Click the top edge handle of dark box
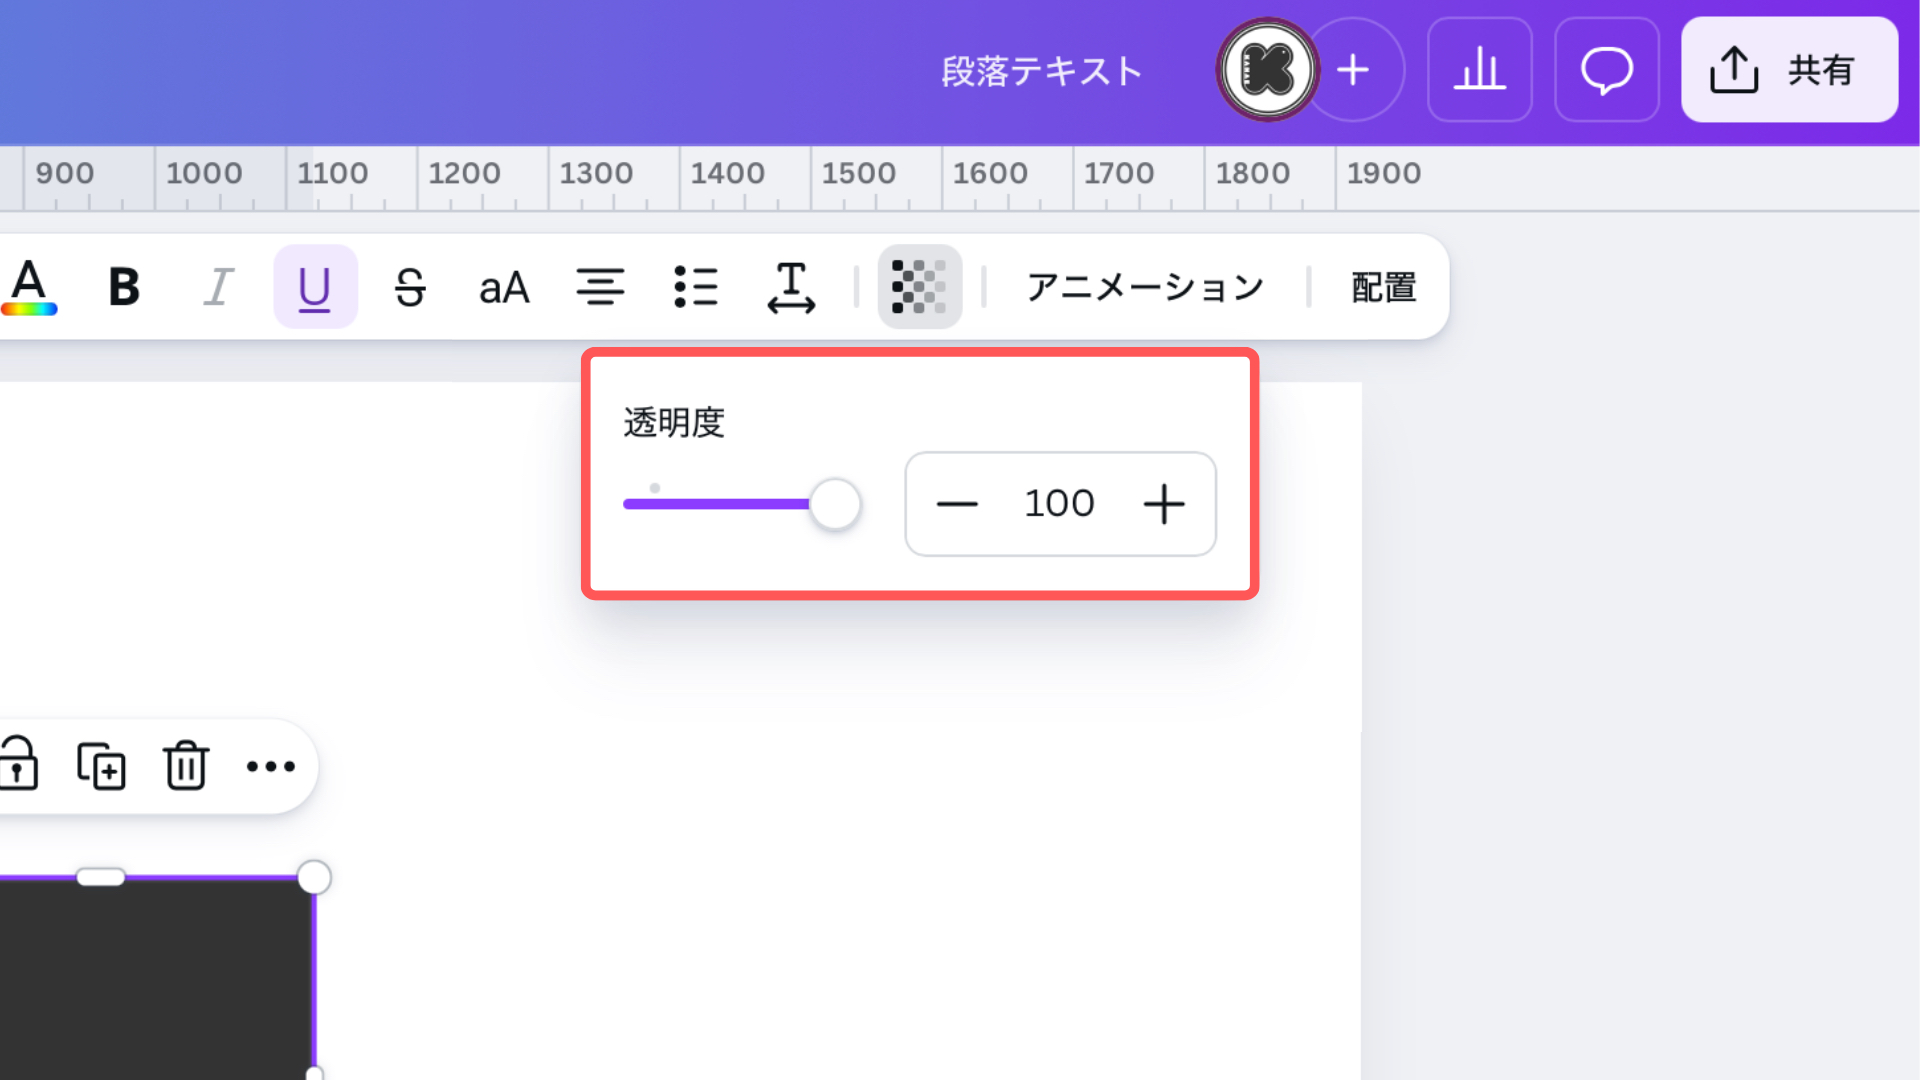1920x1080 pixels. [101, 877]
